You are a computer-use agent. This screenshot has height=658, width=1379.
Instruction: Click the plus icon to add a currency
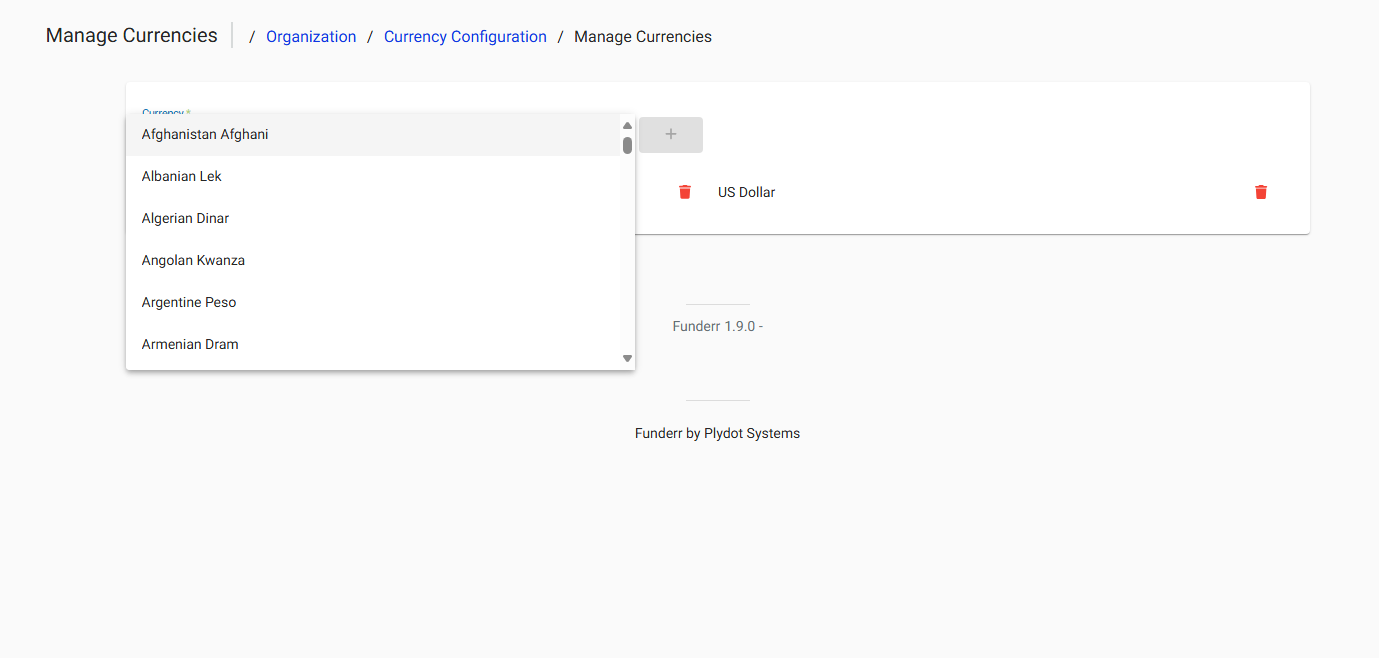[670, 134]
